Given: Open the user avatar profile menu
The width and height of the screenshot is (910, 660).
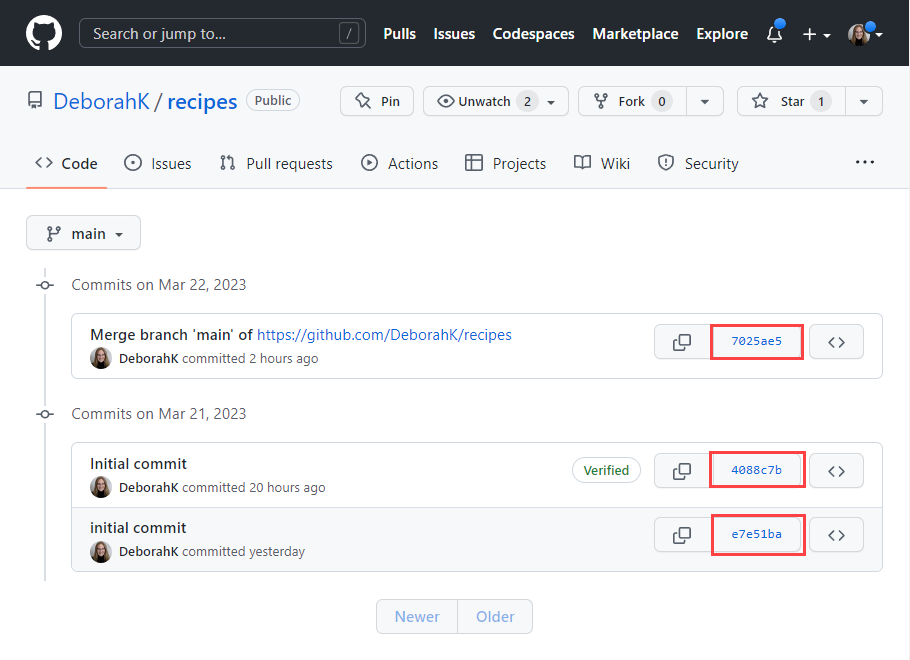Looking at the screenshot, I should pos(865,34).
